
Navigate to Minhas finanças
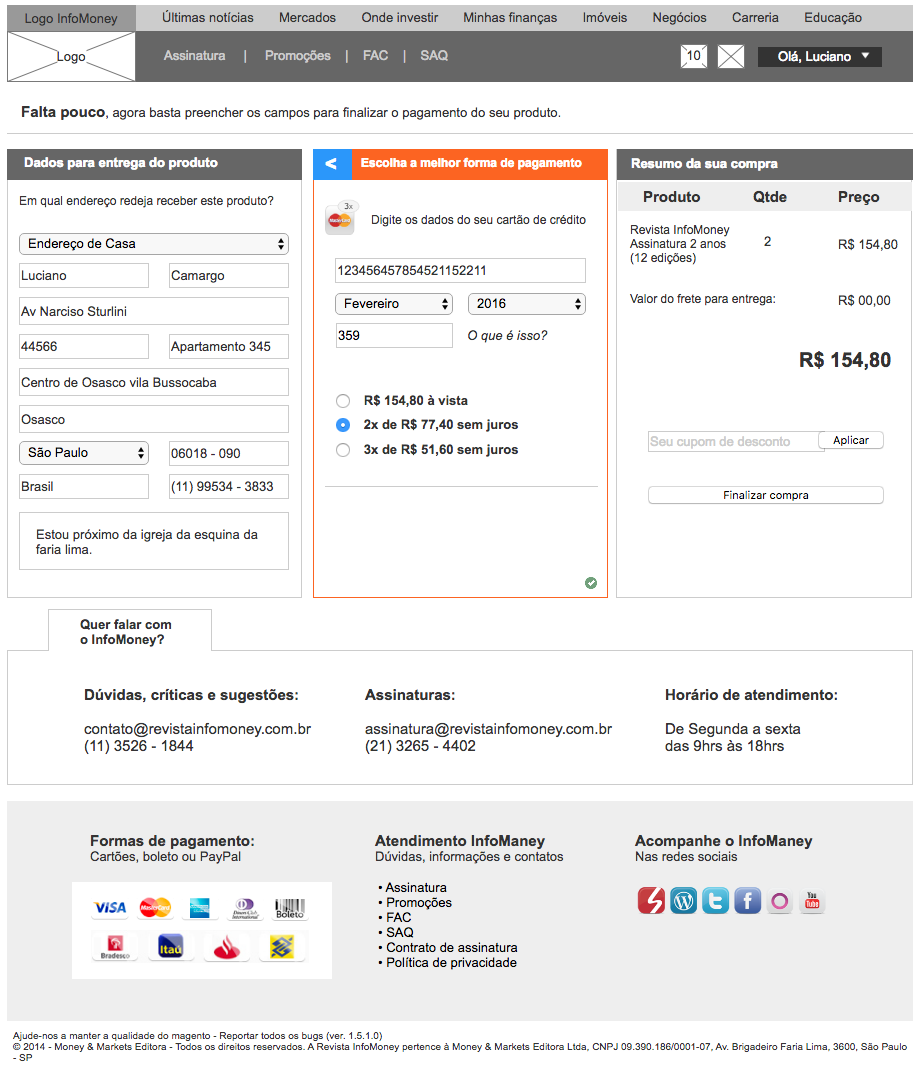point(510,18)
